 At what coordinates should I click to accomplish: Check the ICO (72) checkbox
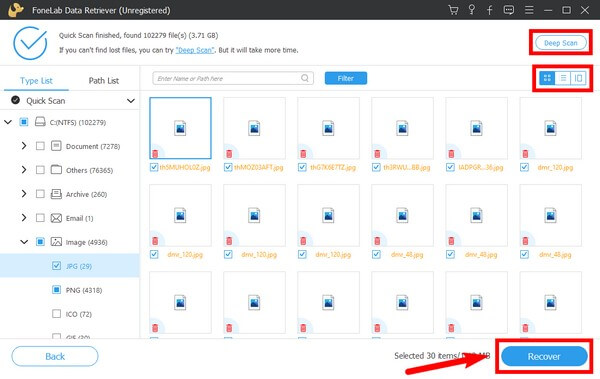click(x=56, y=314)
